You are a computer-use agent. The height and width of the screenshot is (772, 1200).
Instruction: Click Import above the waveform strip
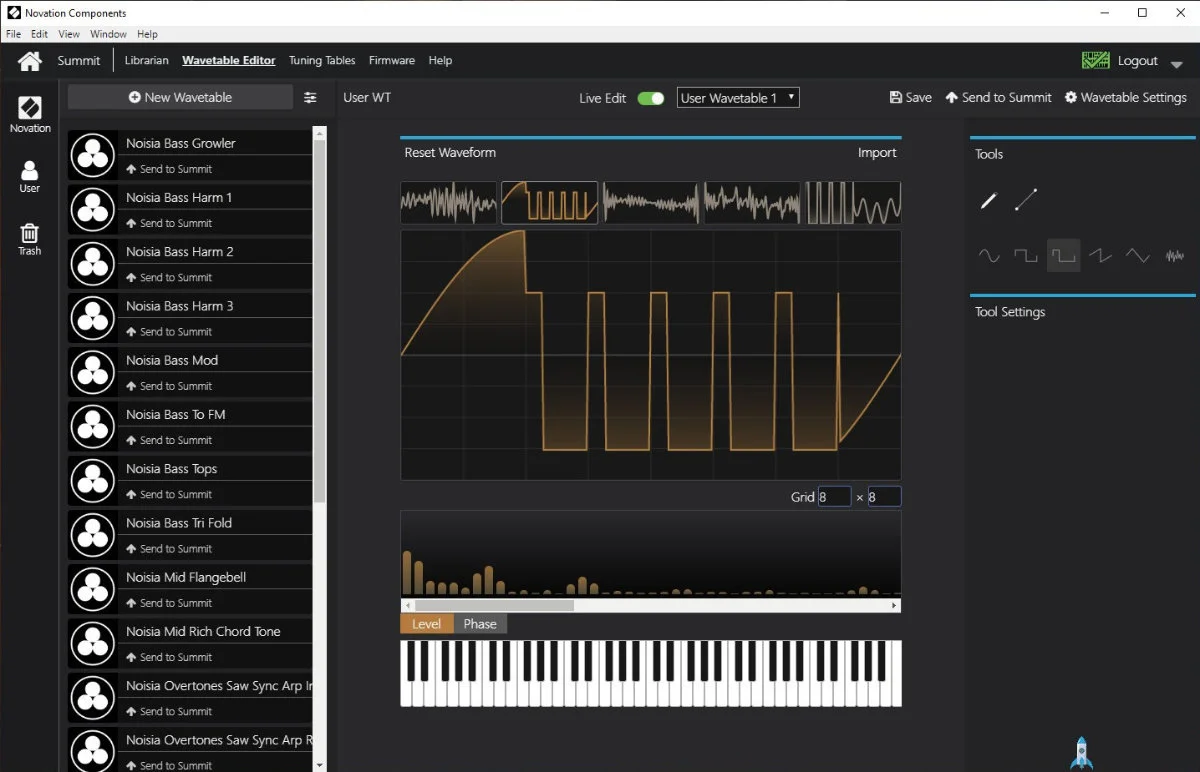coord(877,153)
